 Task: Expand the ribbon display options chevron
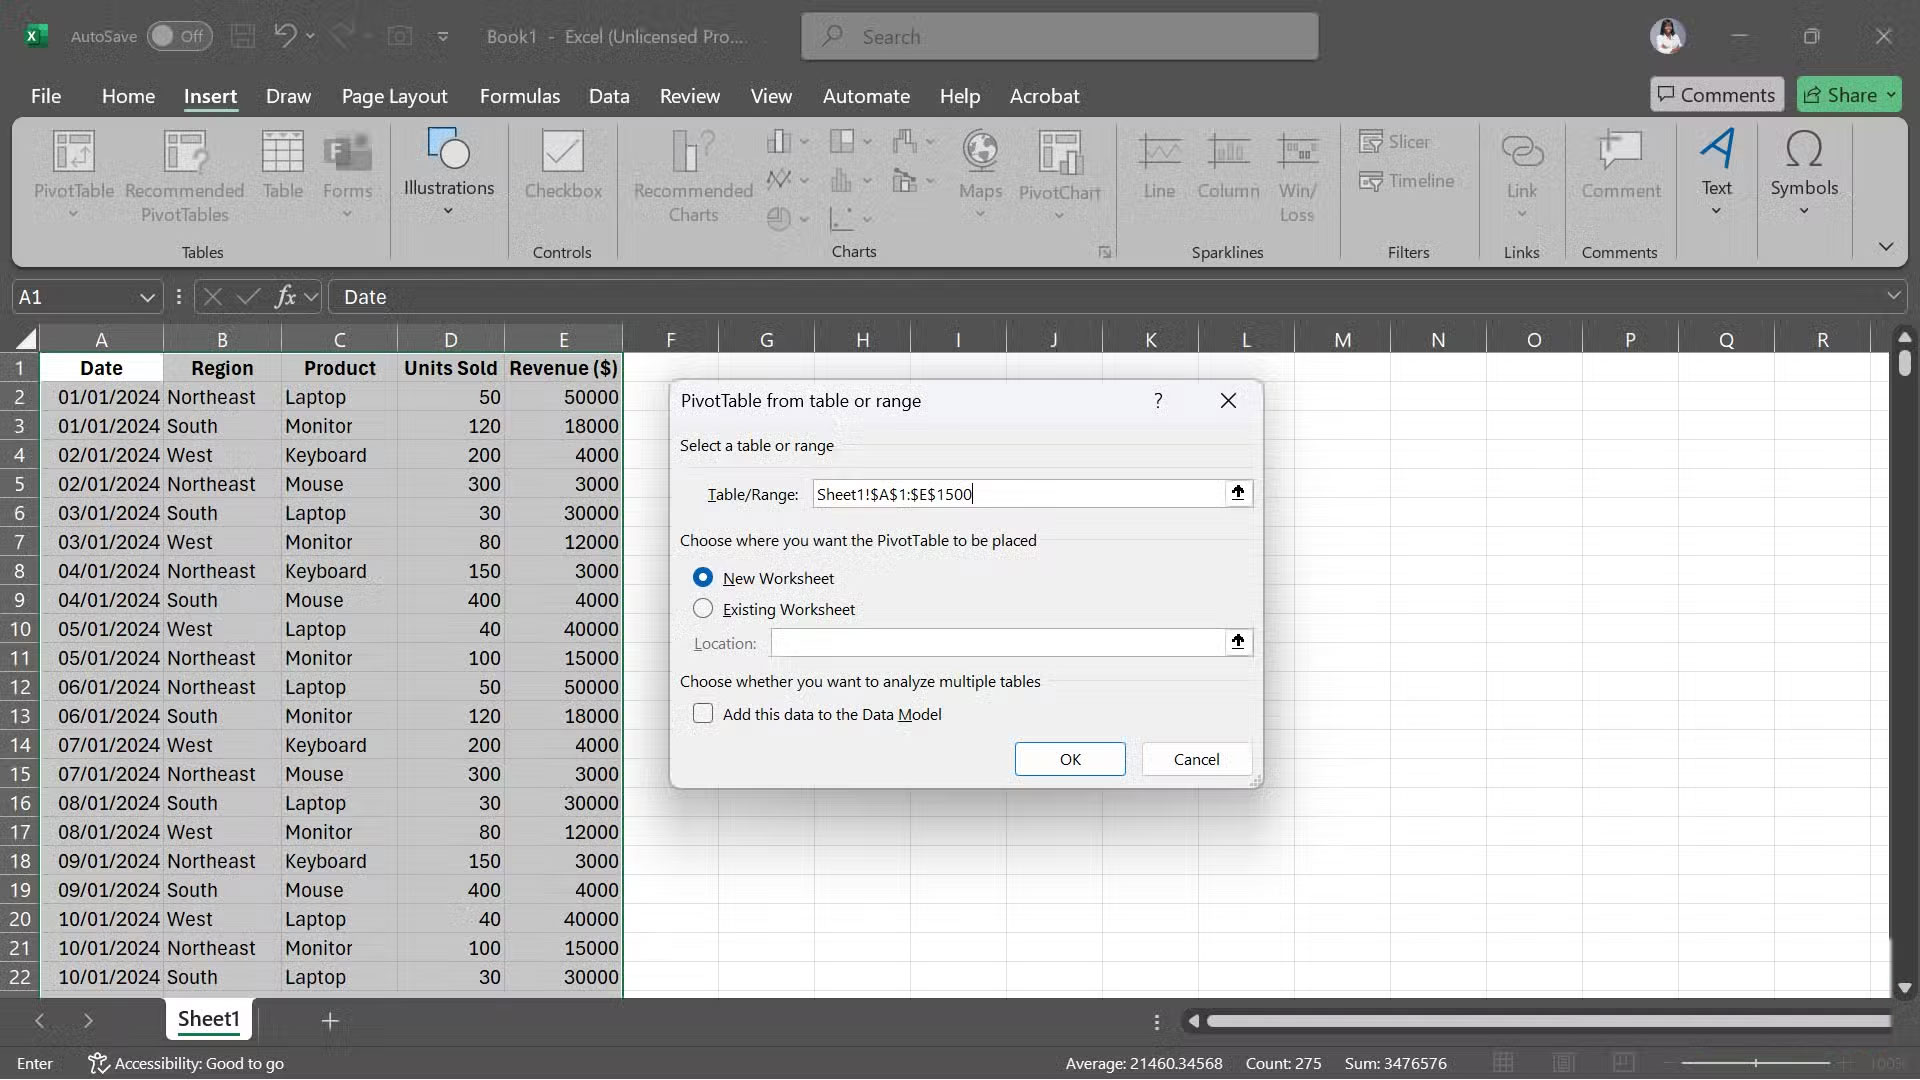[x=1885, y=247]
